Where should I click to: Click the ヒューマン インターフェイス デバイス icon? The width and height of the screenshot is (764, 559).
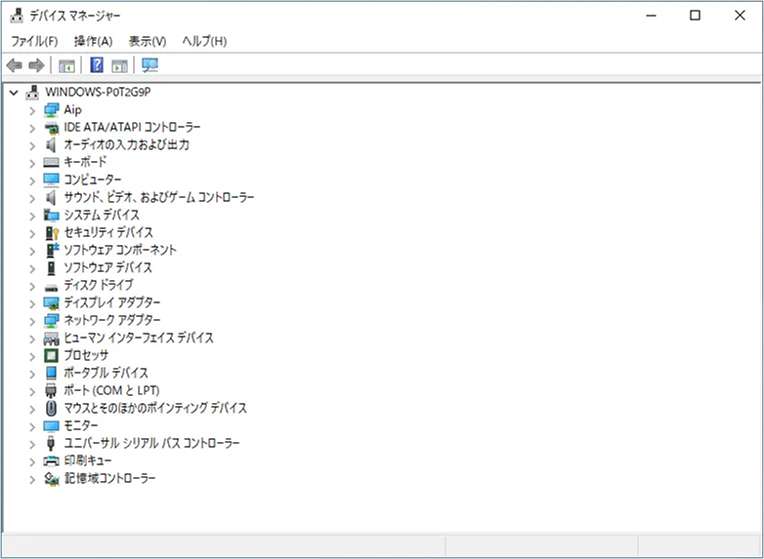(x=51, y=338)
